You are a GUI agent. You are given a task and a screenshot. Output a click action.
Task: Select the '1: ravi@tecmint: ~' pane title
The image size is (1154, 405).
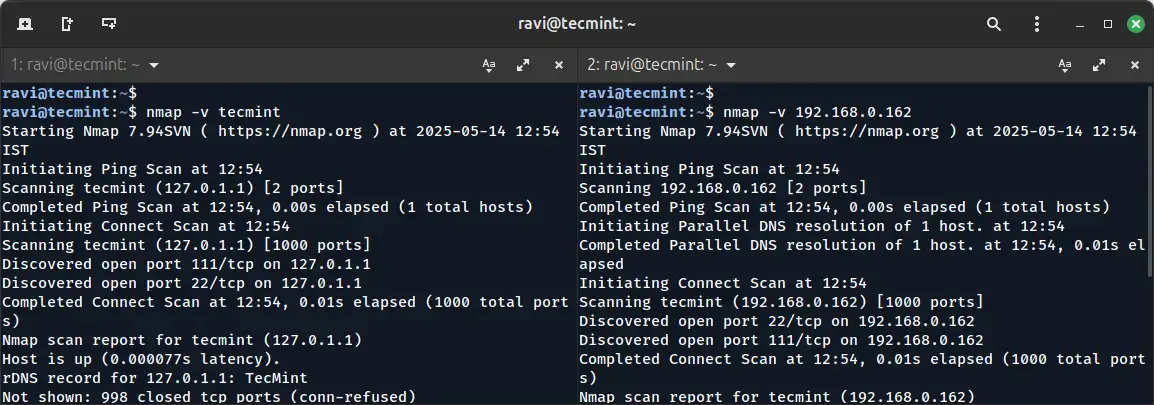[x=75, y=65]
